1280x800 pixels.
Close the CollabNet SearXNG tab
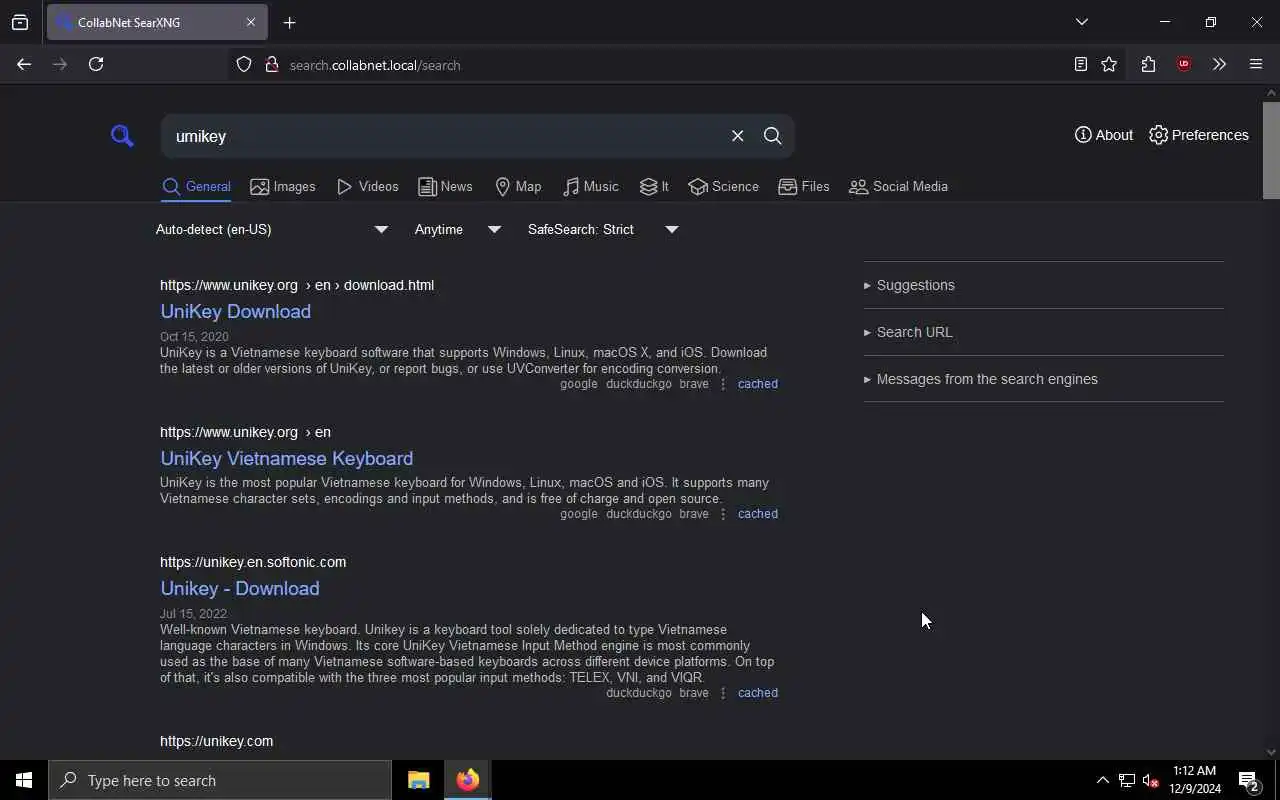[x=251, y=22]
